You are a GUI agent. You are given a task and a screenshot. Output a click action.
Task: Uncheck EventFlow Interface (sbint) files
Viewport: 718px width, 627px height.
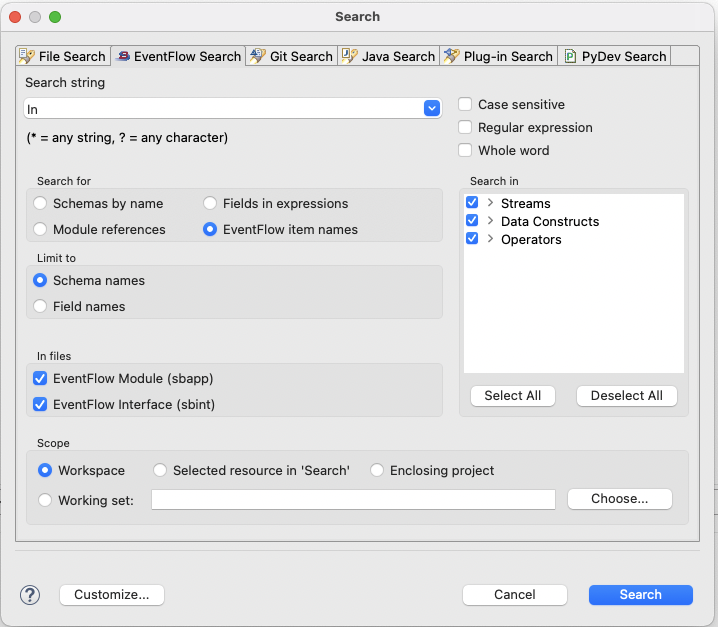[40, 405]
